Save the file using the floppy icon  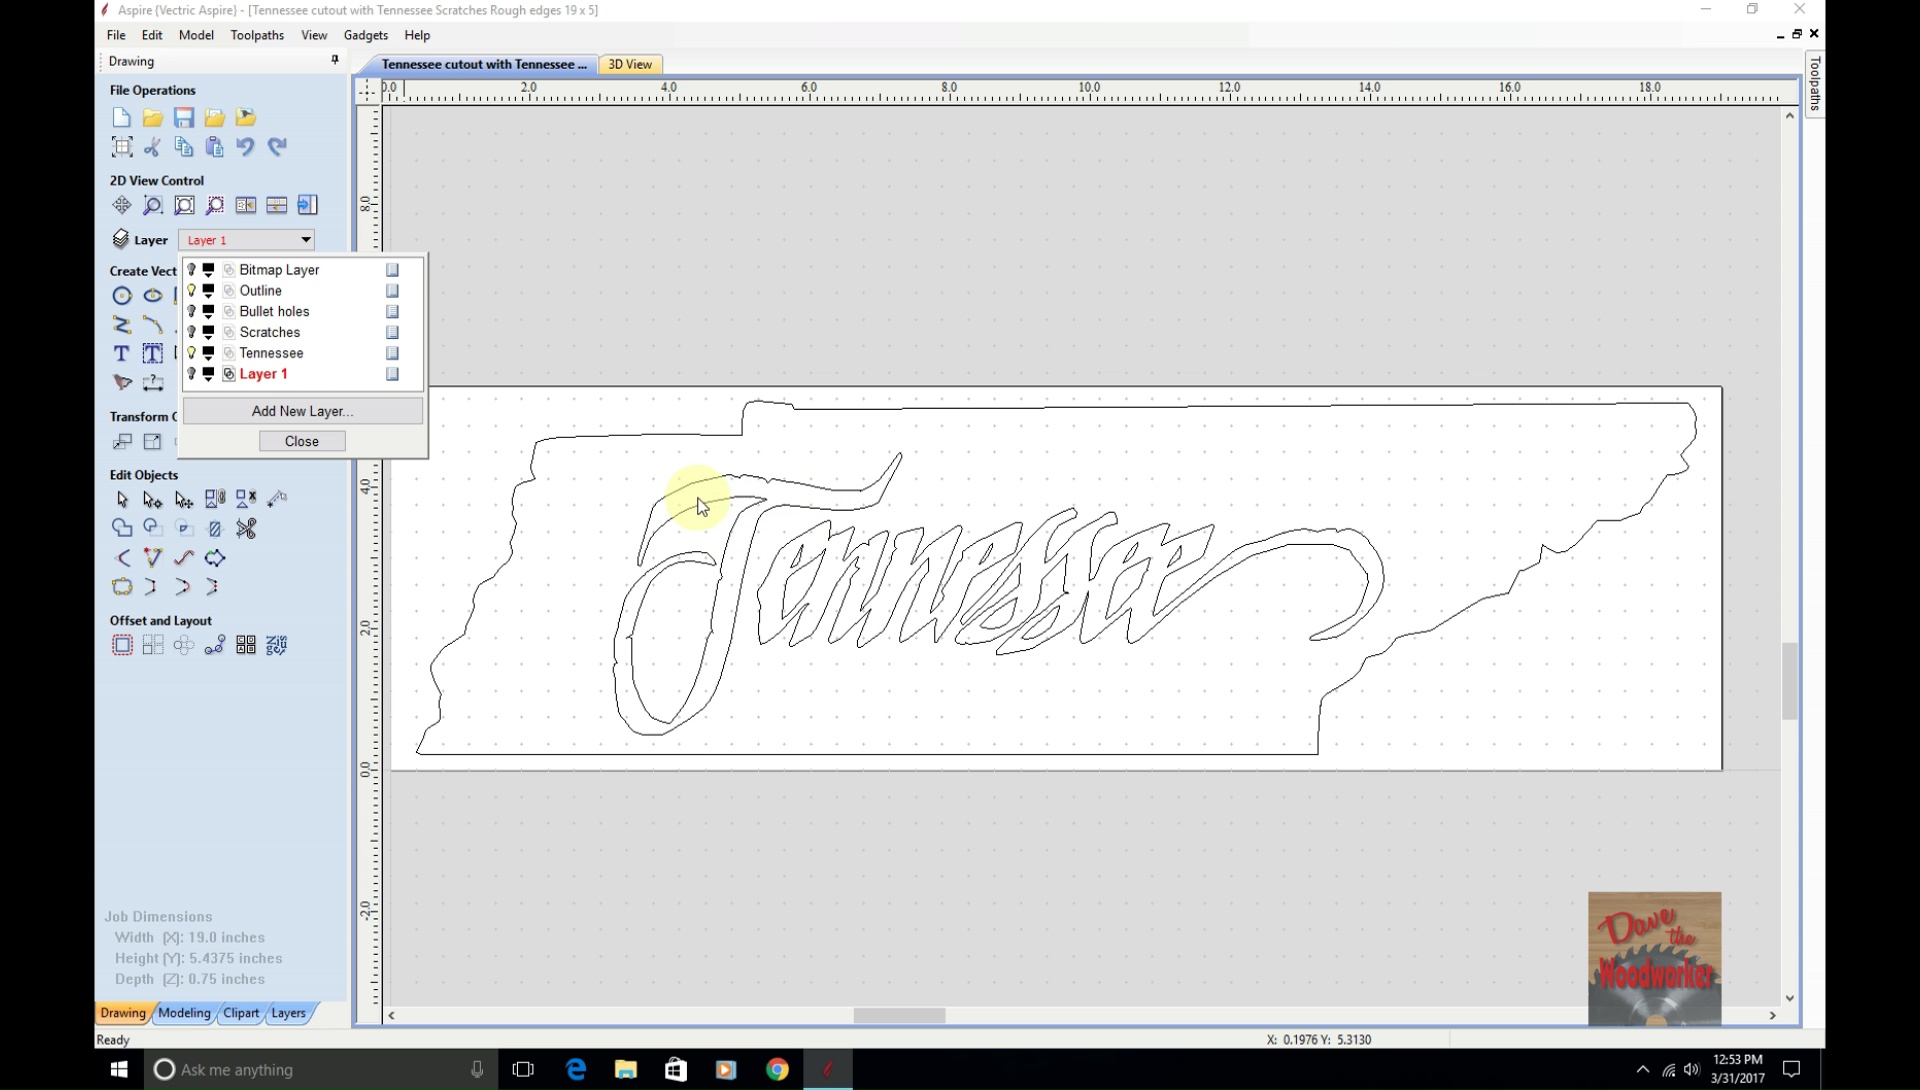(184, 118)
